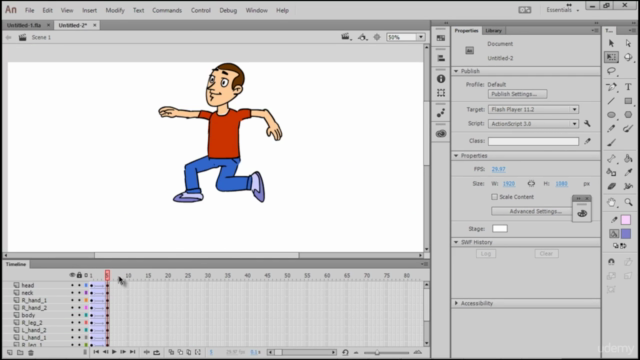640x360 pixels.
Task: Collapse the Properties section
Action: point(456,156)
